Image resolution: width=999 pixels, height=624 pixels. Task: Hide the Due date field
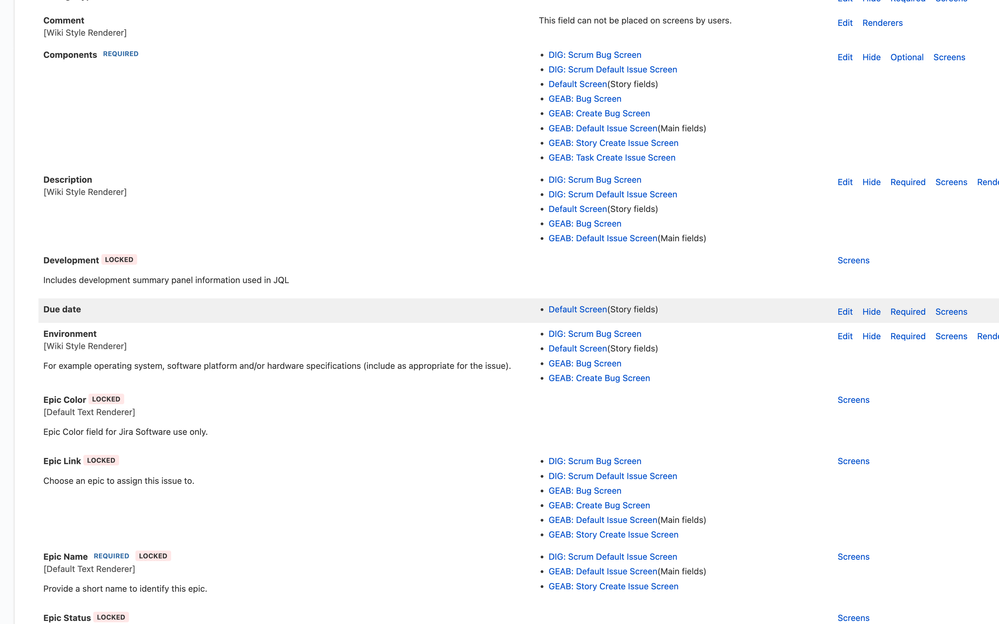[871, 311]
